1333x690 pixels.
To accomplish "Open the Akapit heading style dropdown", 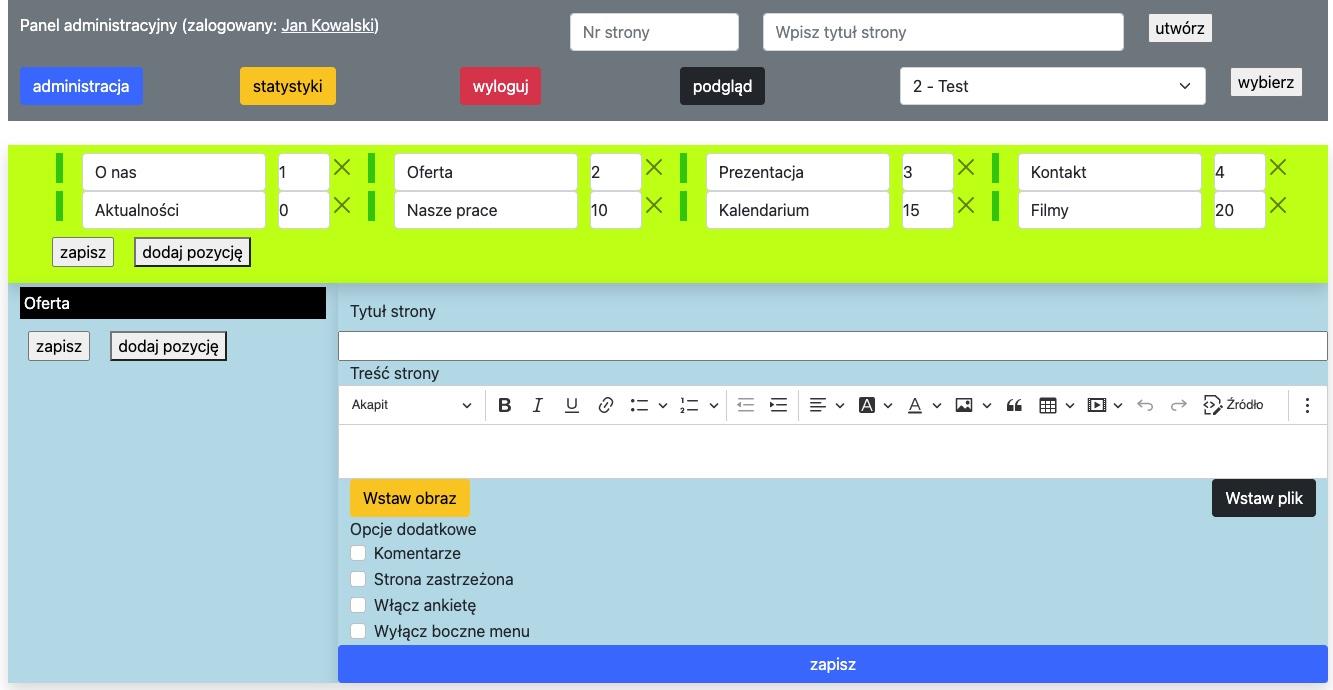I will coord(411,405).
